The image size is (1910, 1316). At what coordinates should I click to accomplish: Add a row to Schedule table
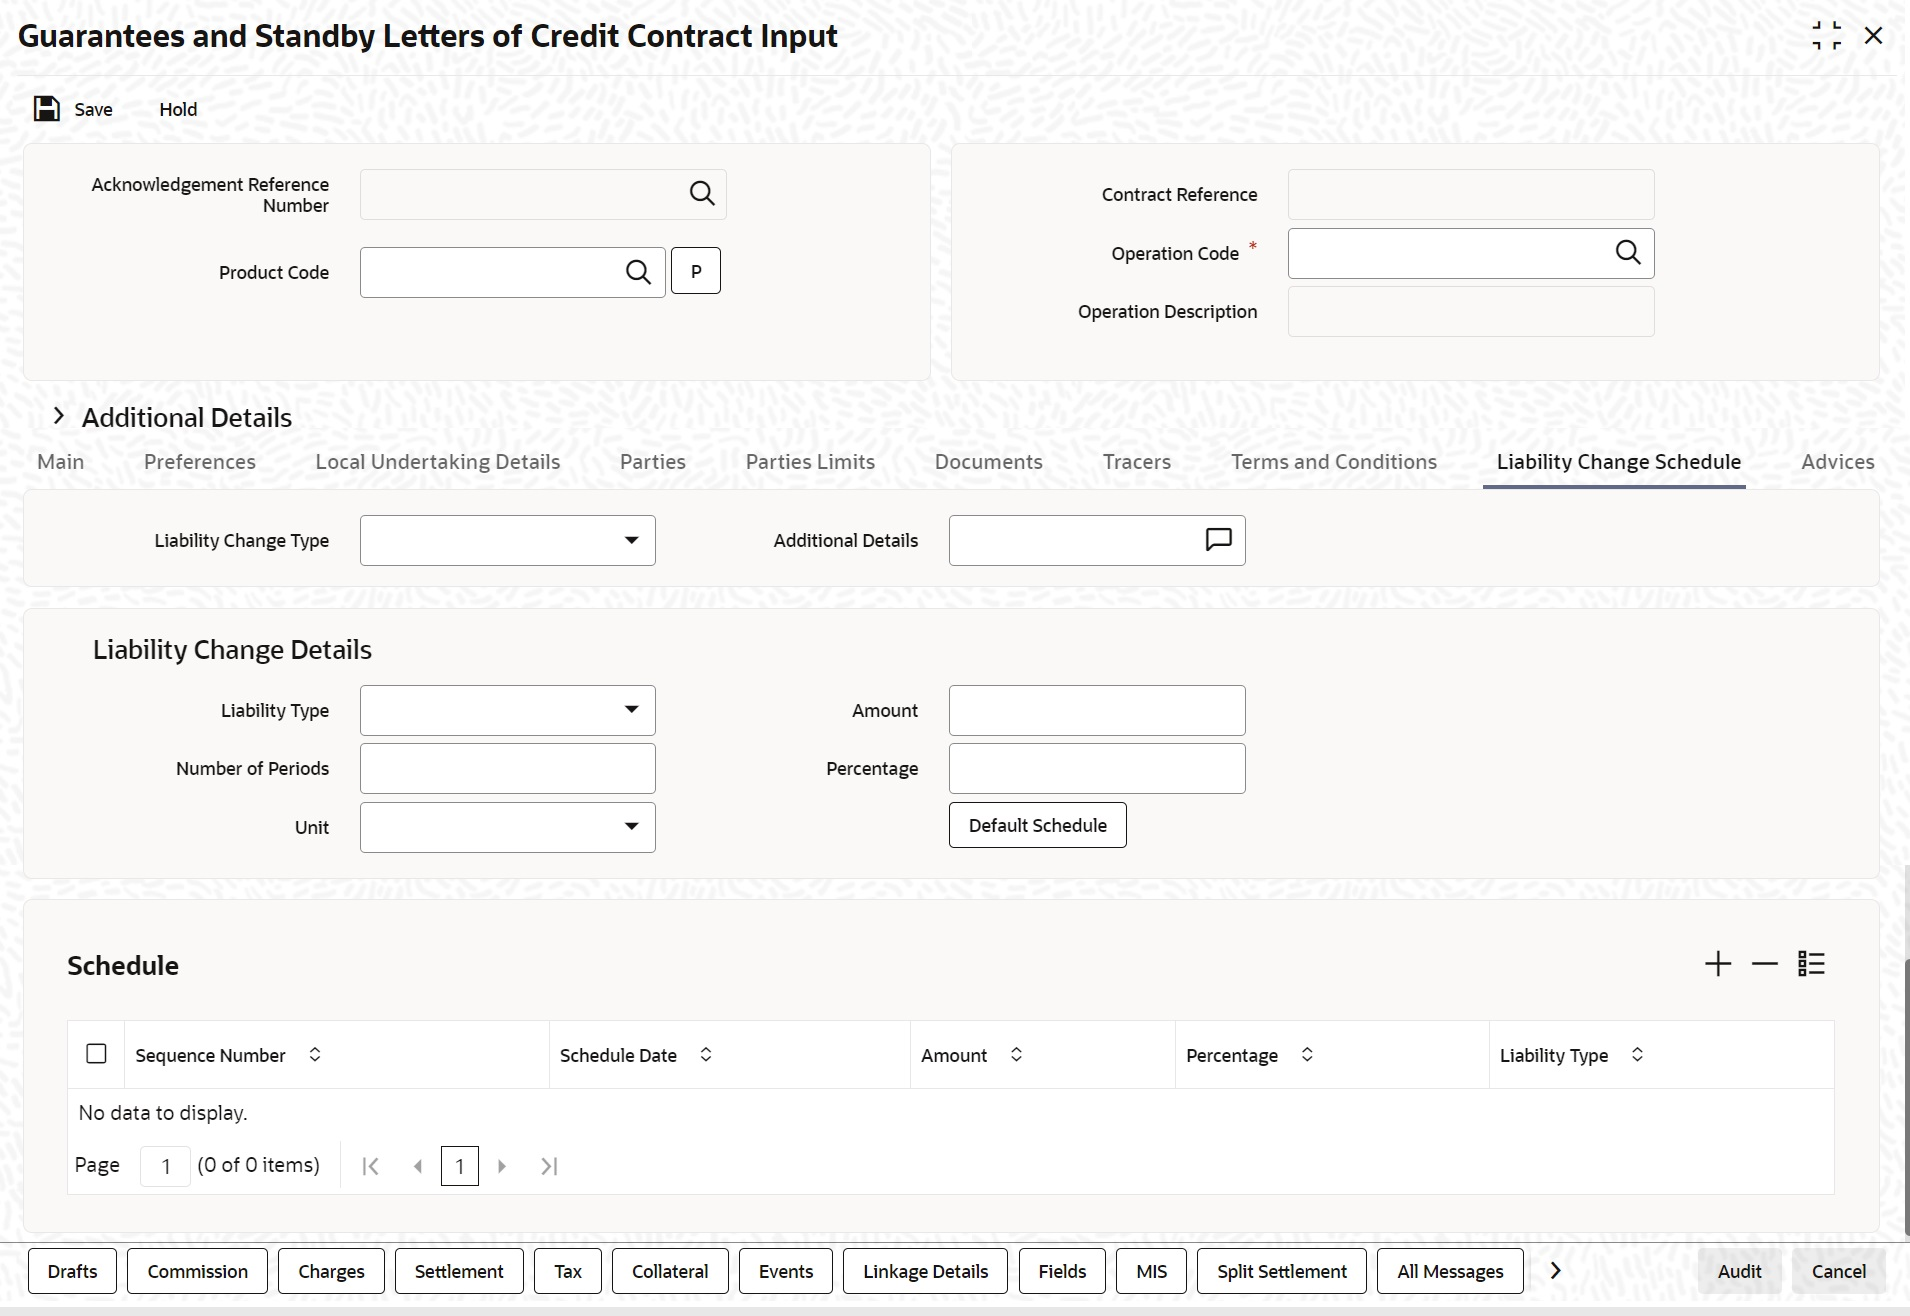pos(1718,964)
